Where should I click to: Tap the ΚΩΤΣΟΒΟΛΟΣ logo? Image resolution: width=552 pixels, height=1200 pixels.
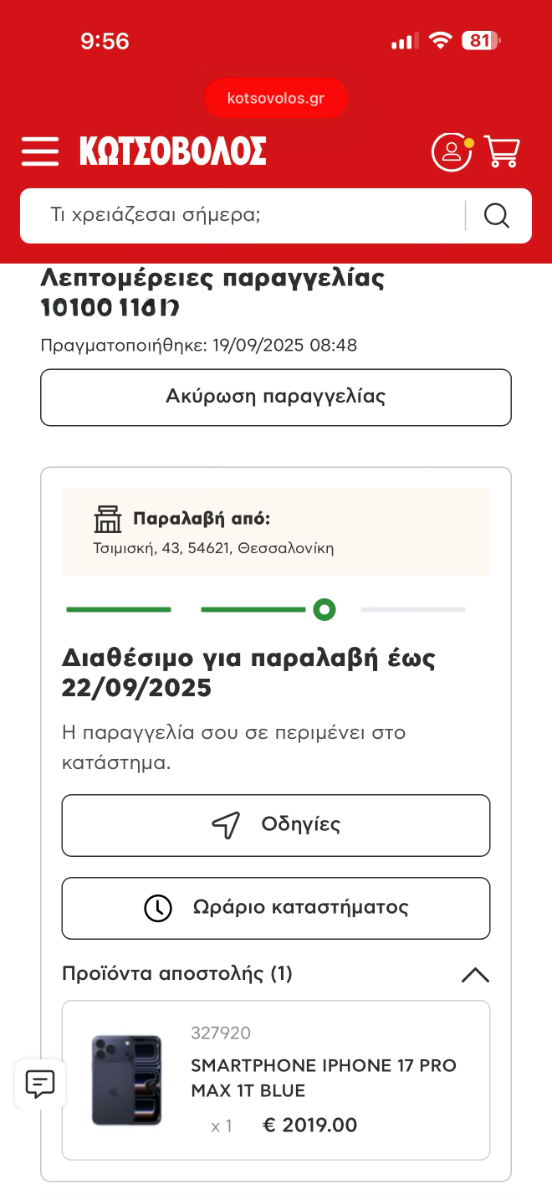click(173, 152)
